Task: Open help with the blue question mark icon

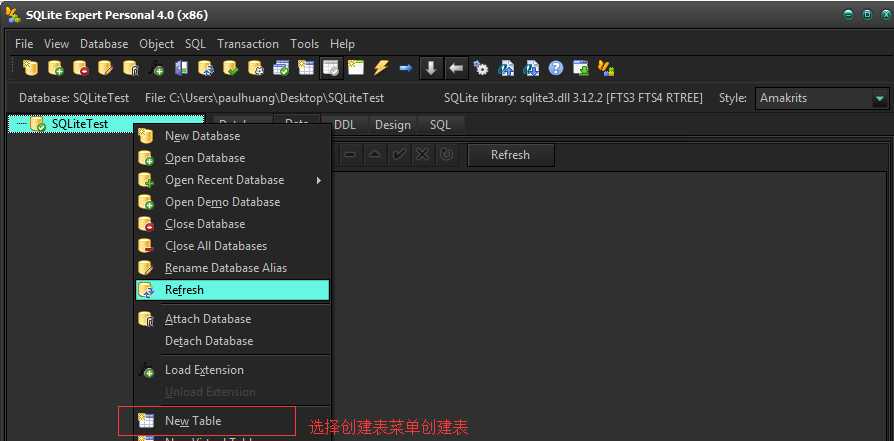Action: point(556,68)
